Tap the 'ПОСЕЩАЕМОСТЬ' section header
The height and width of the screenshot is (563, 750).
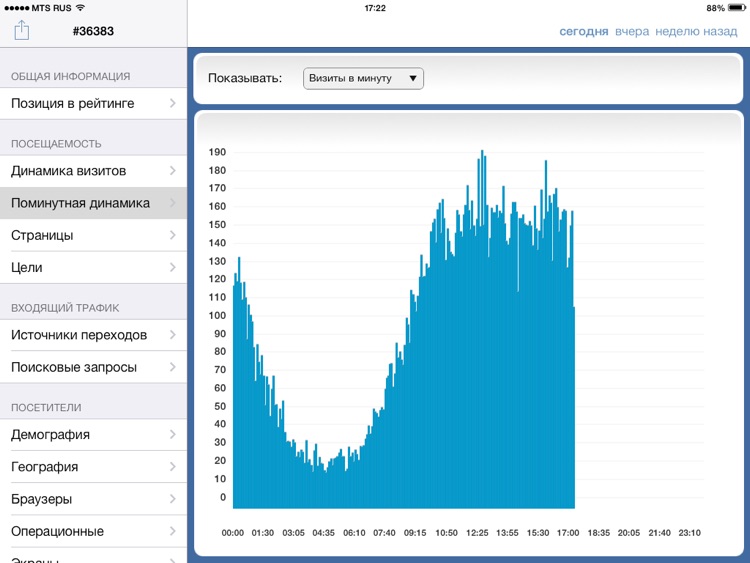[56, 144]
